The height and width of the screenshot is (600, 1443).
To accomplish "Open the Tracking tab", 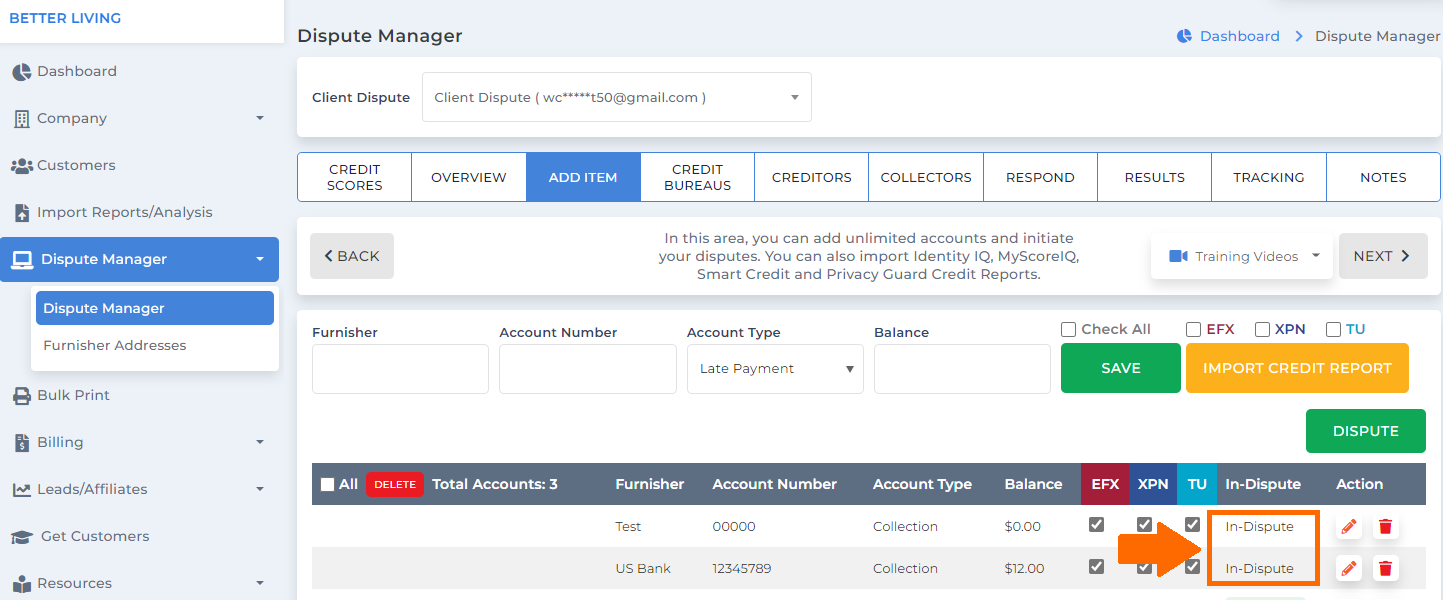I will pyautogui.click(x=1269, y=178).
